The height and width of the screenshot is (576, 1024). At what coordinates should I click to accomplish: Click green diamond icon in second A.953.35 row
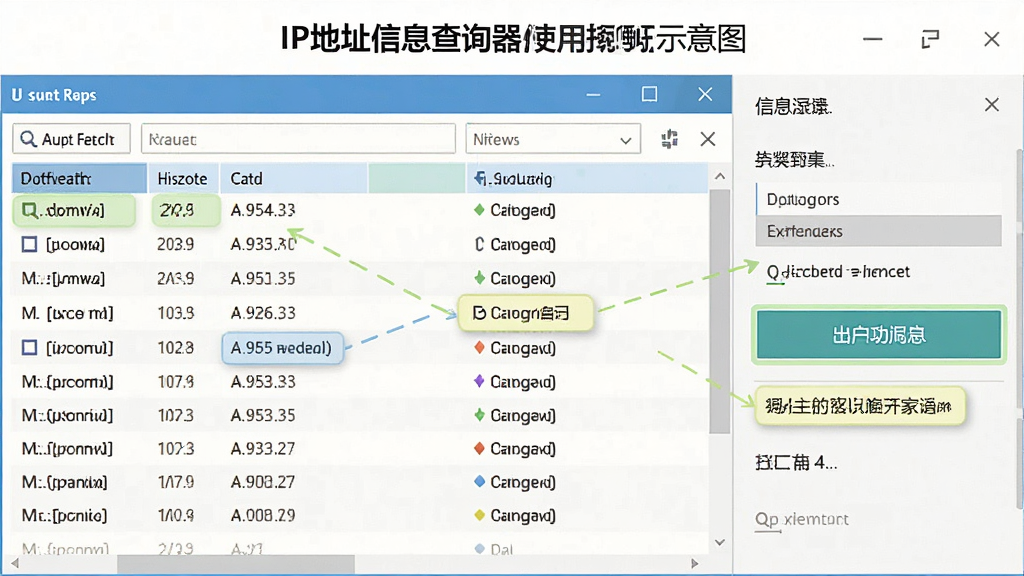479,415
